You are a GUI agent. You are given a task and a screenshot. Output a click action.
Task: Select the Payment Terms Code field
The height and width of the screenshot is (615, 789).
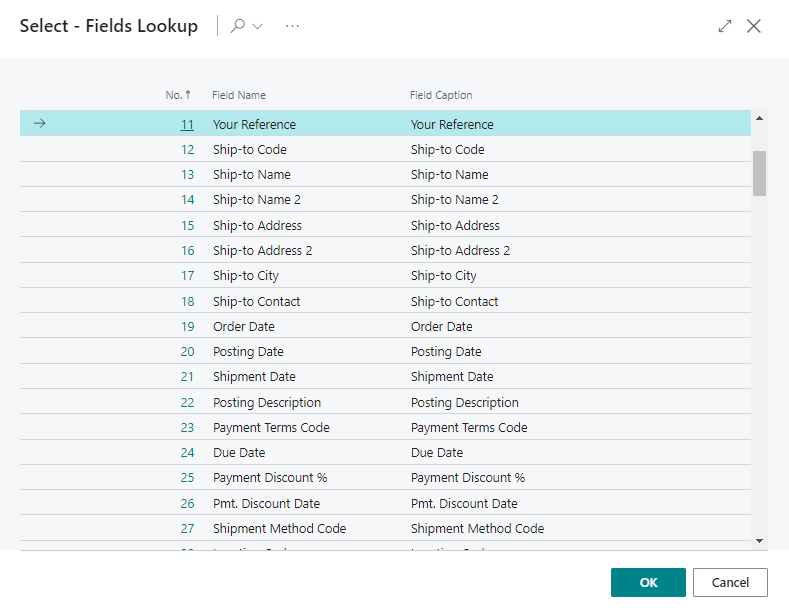(x=270, y=428)
